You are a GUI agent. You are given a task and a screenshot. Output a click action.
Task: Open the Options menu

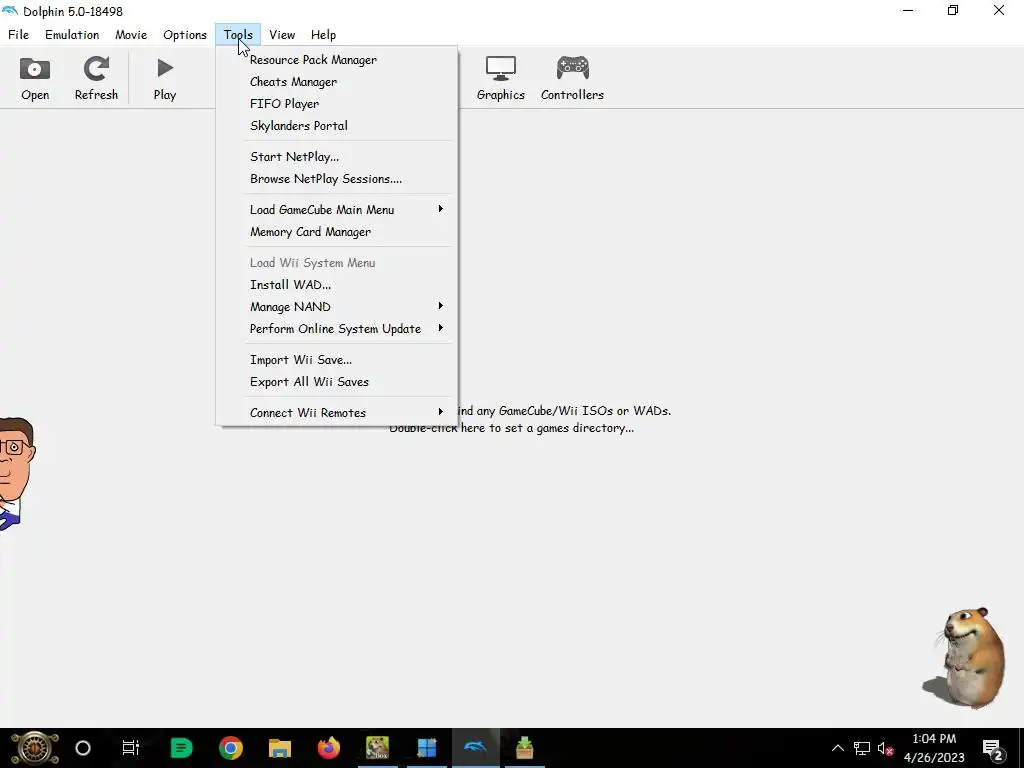(x=185, y=35)
